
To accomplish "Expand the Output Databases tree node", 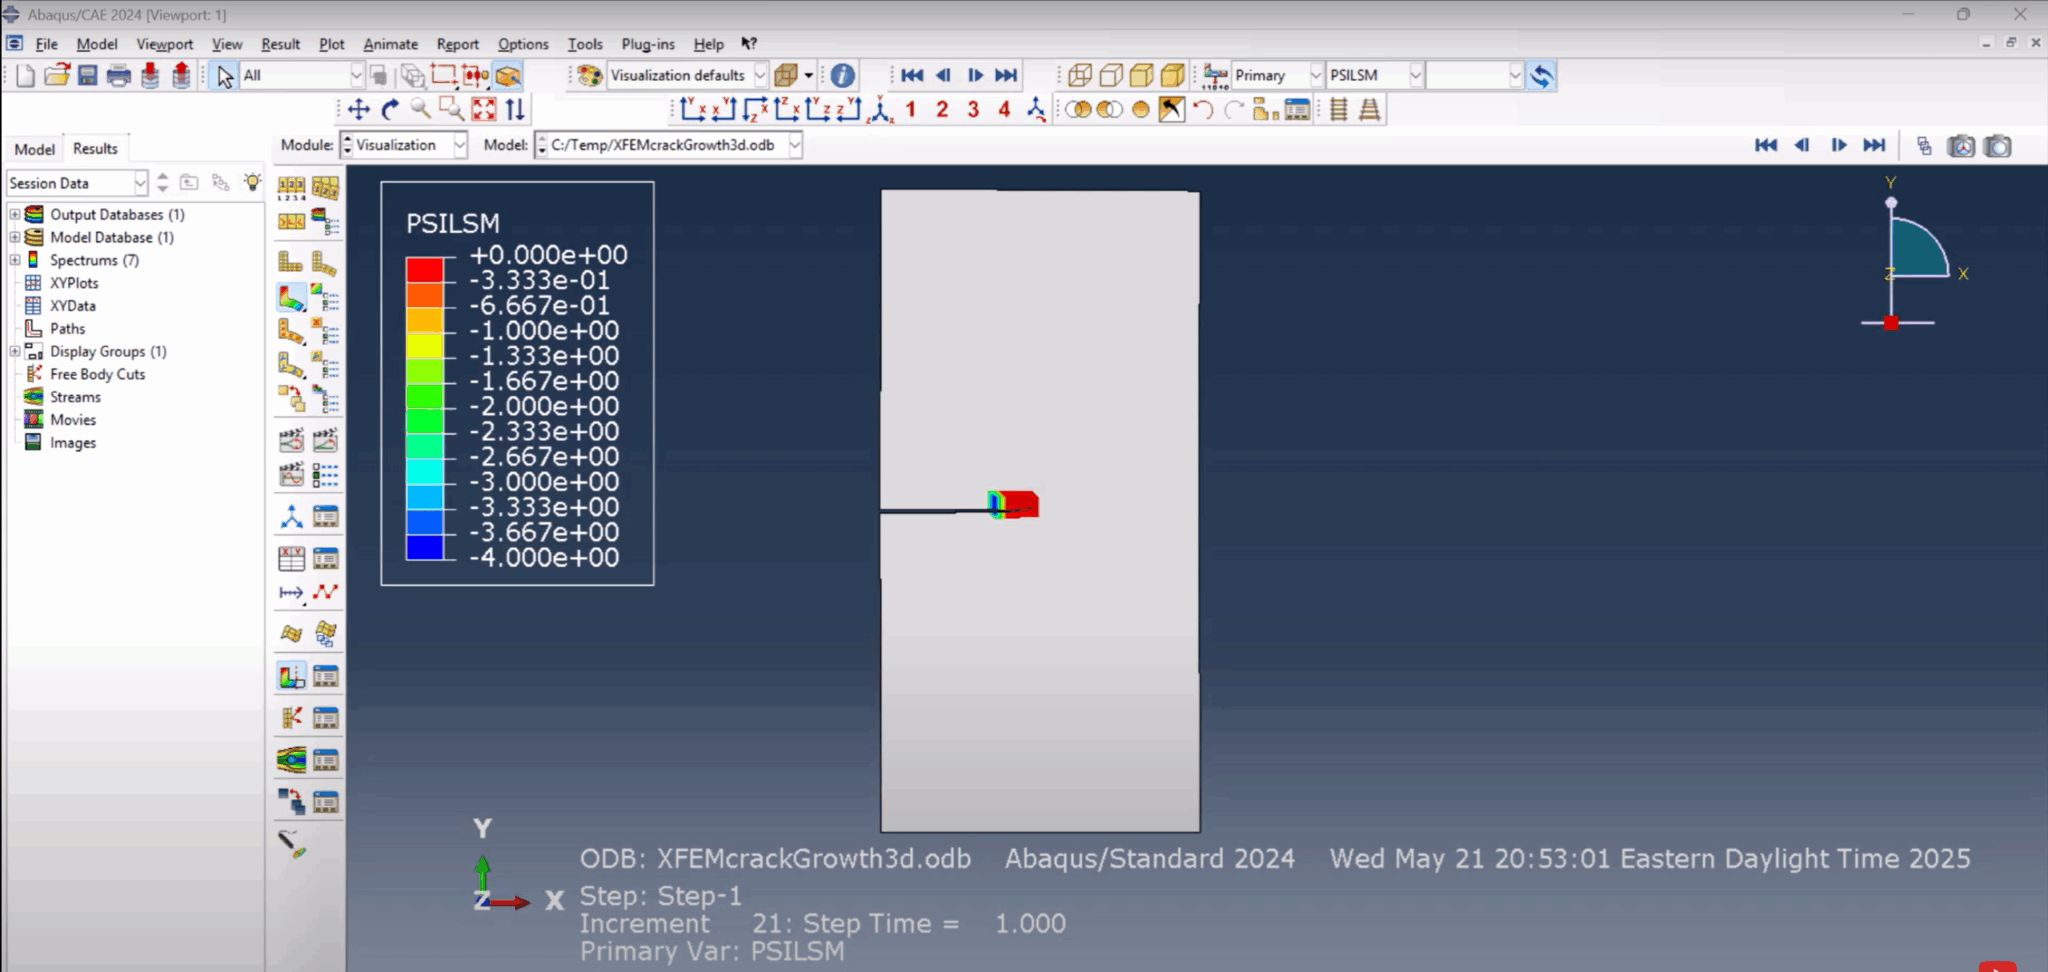I will 14,214.
